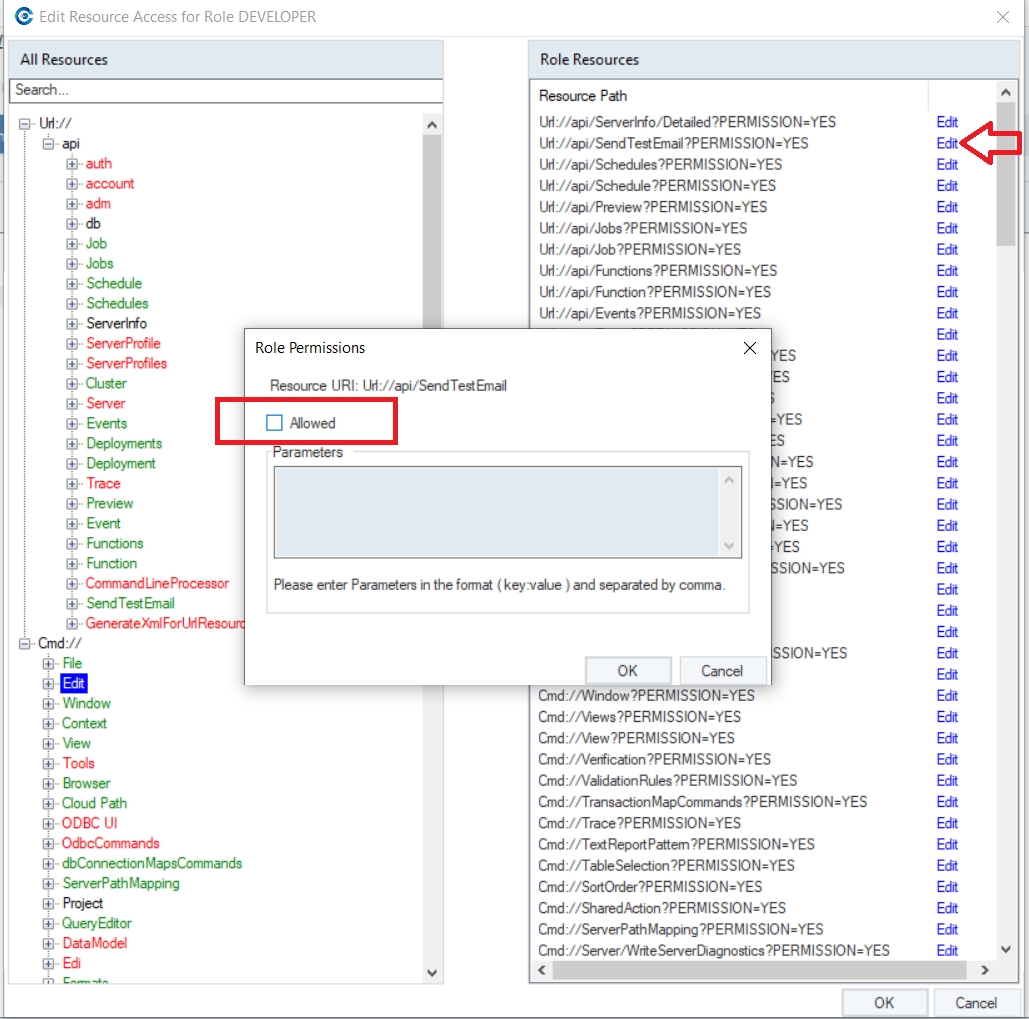Select the highlighted Edit tree item
Viewport: 1029px width, 1019px height.
tap(74, 683)
